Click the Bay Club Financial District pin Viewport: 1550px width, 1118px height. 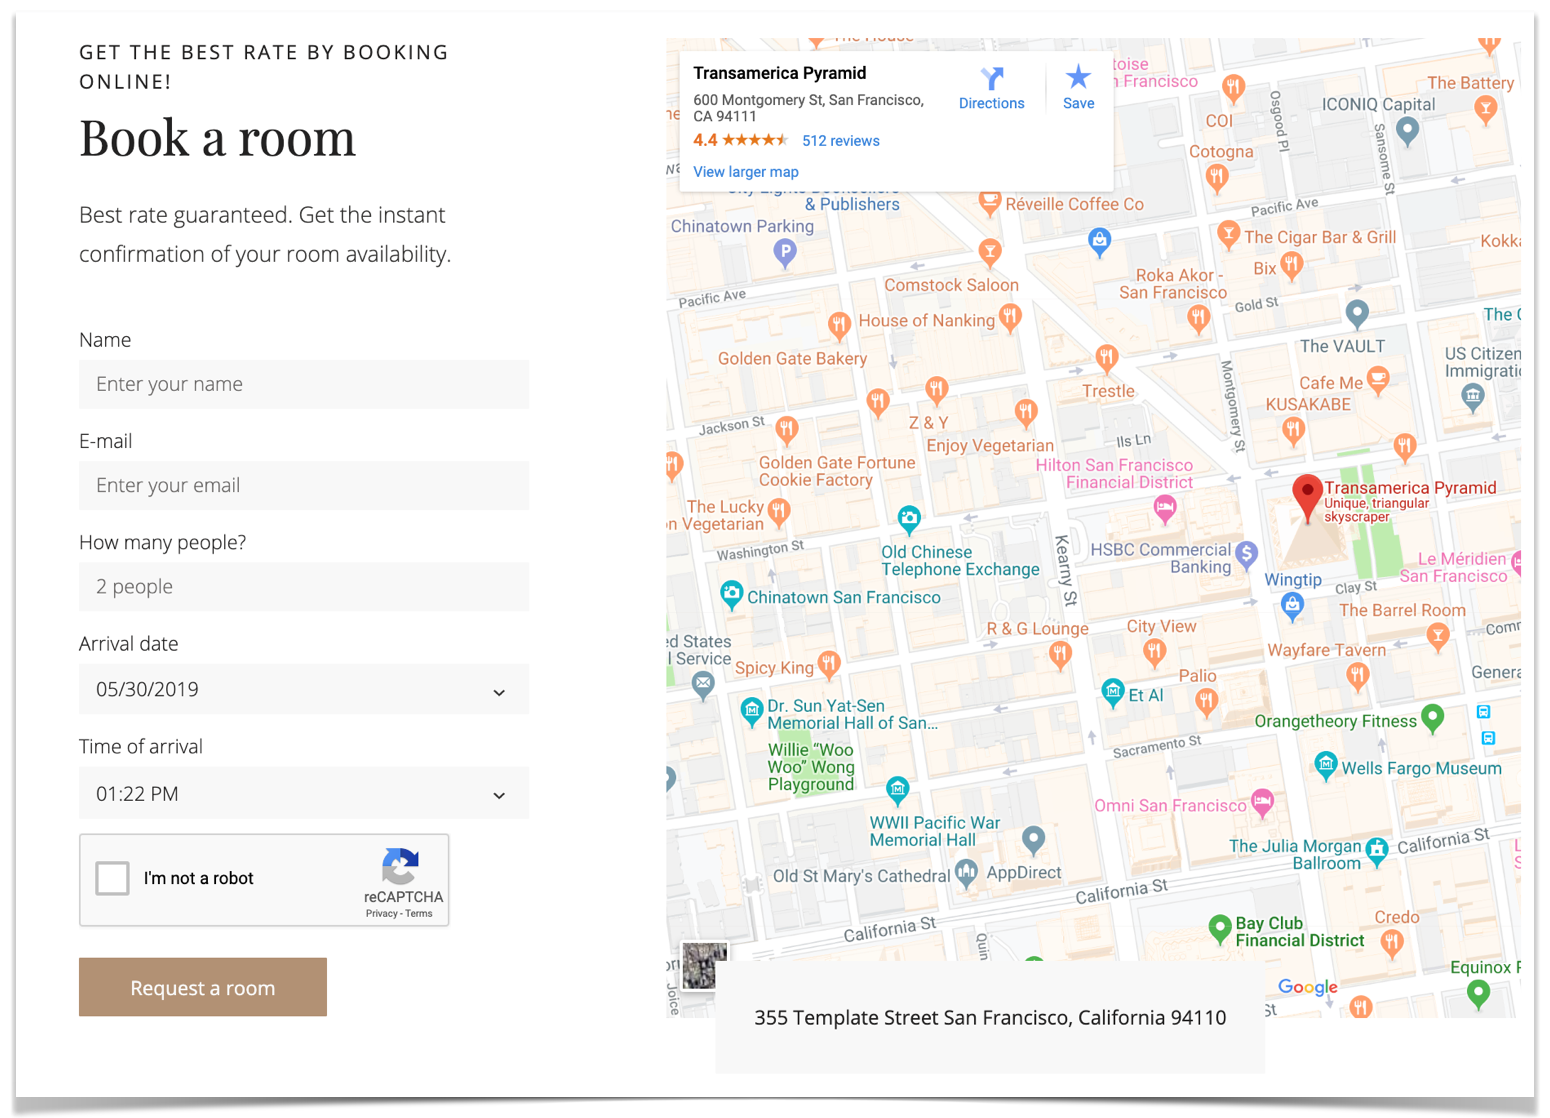point(1219,929)
